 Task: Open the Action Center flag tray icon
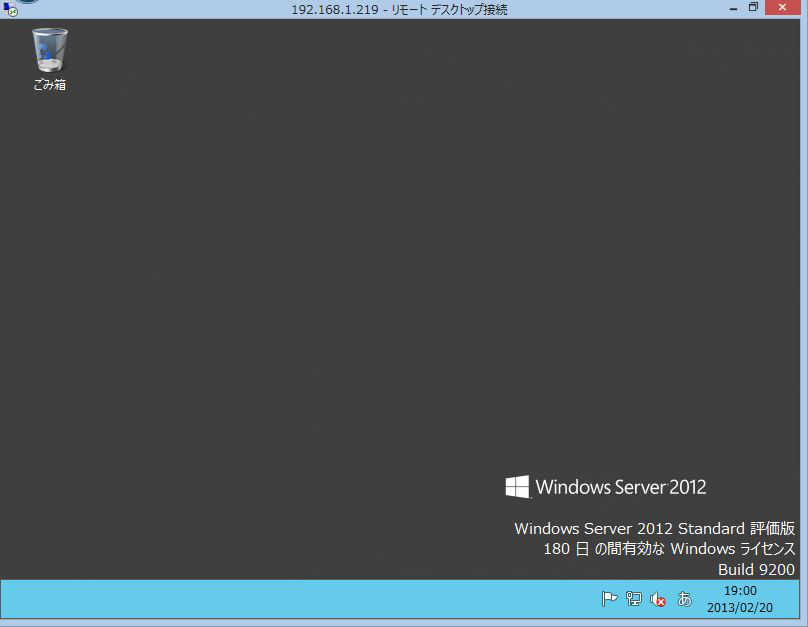coord(609,599)
